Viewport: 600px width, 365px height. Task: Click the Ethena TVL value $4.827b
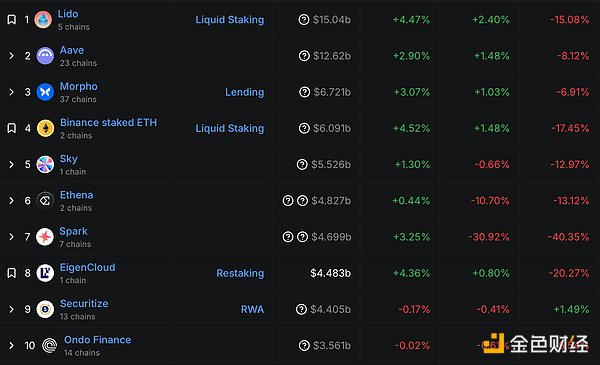(331, 200)
